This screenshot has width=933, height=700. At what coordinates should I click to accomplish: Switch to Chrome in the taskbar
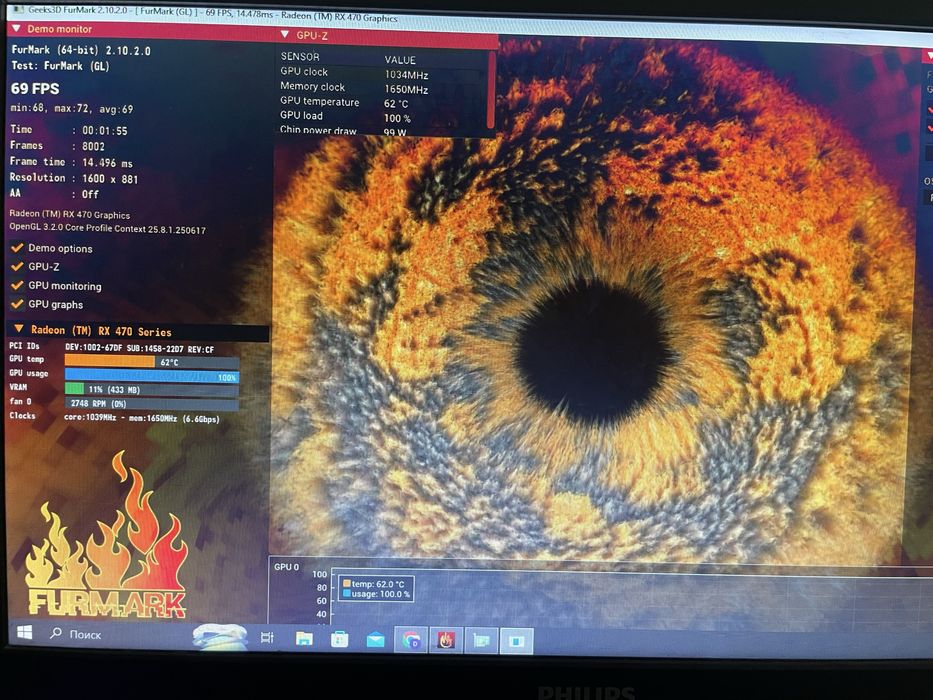pos(411,640)
